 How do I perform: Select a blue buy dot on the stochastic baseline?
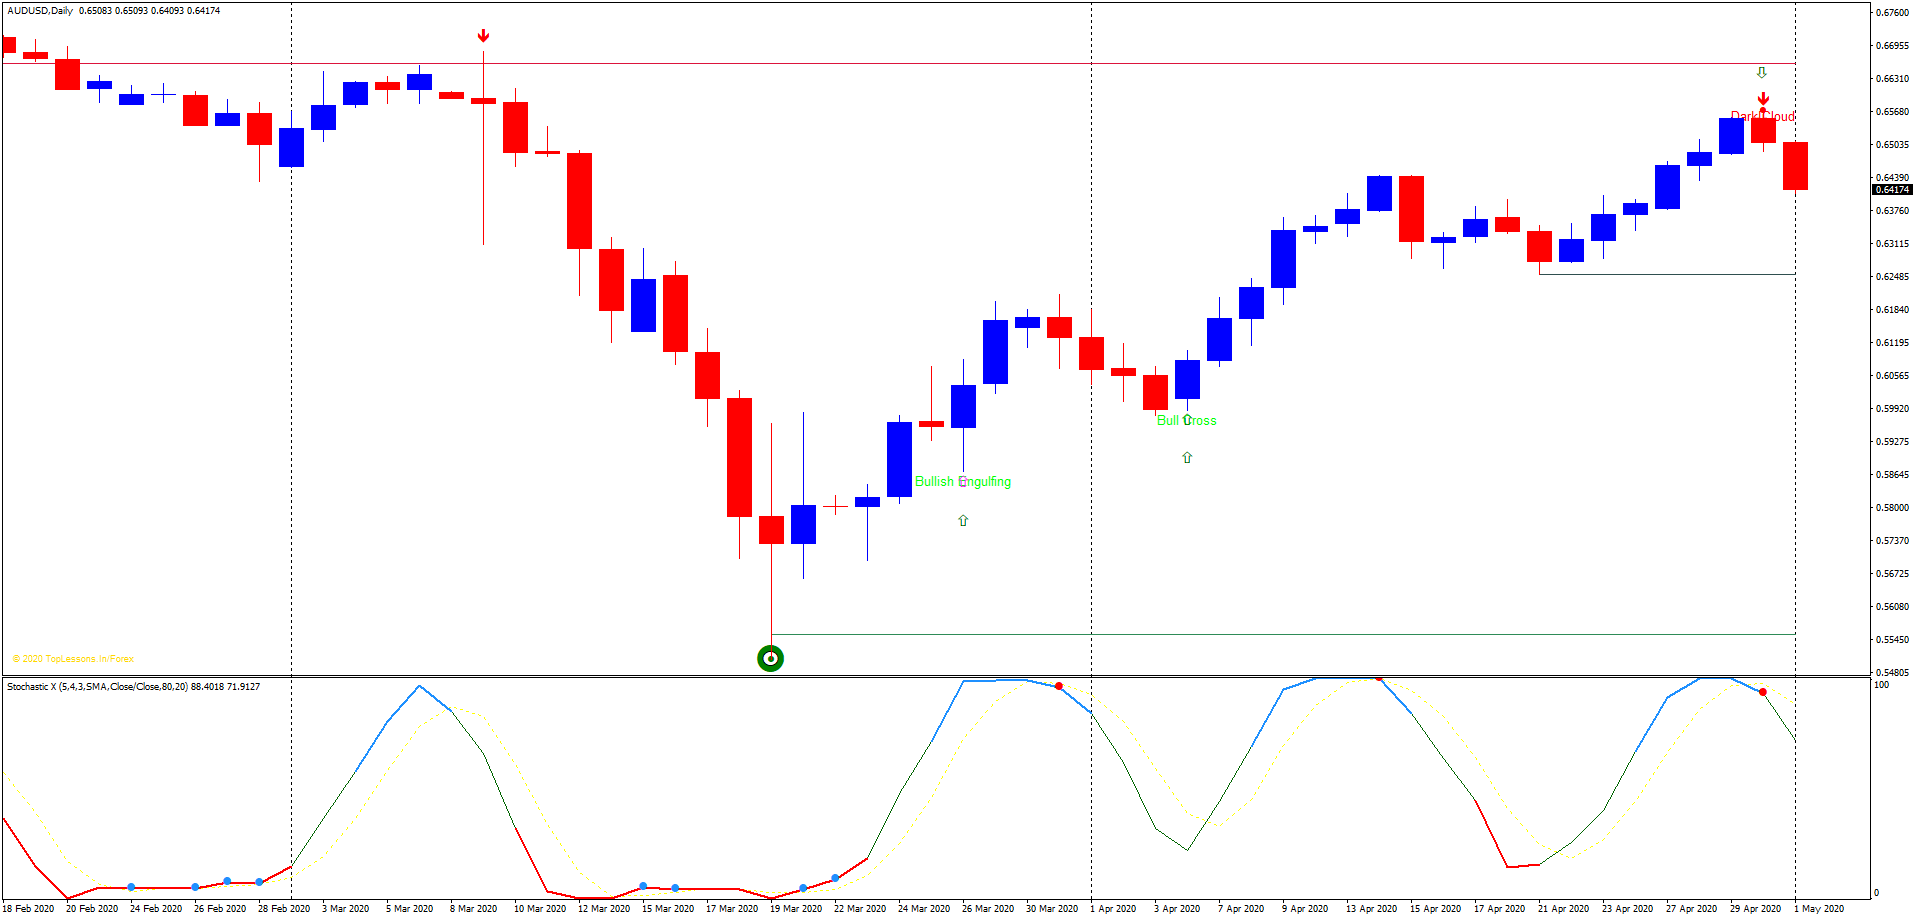131,886
